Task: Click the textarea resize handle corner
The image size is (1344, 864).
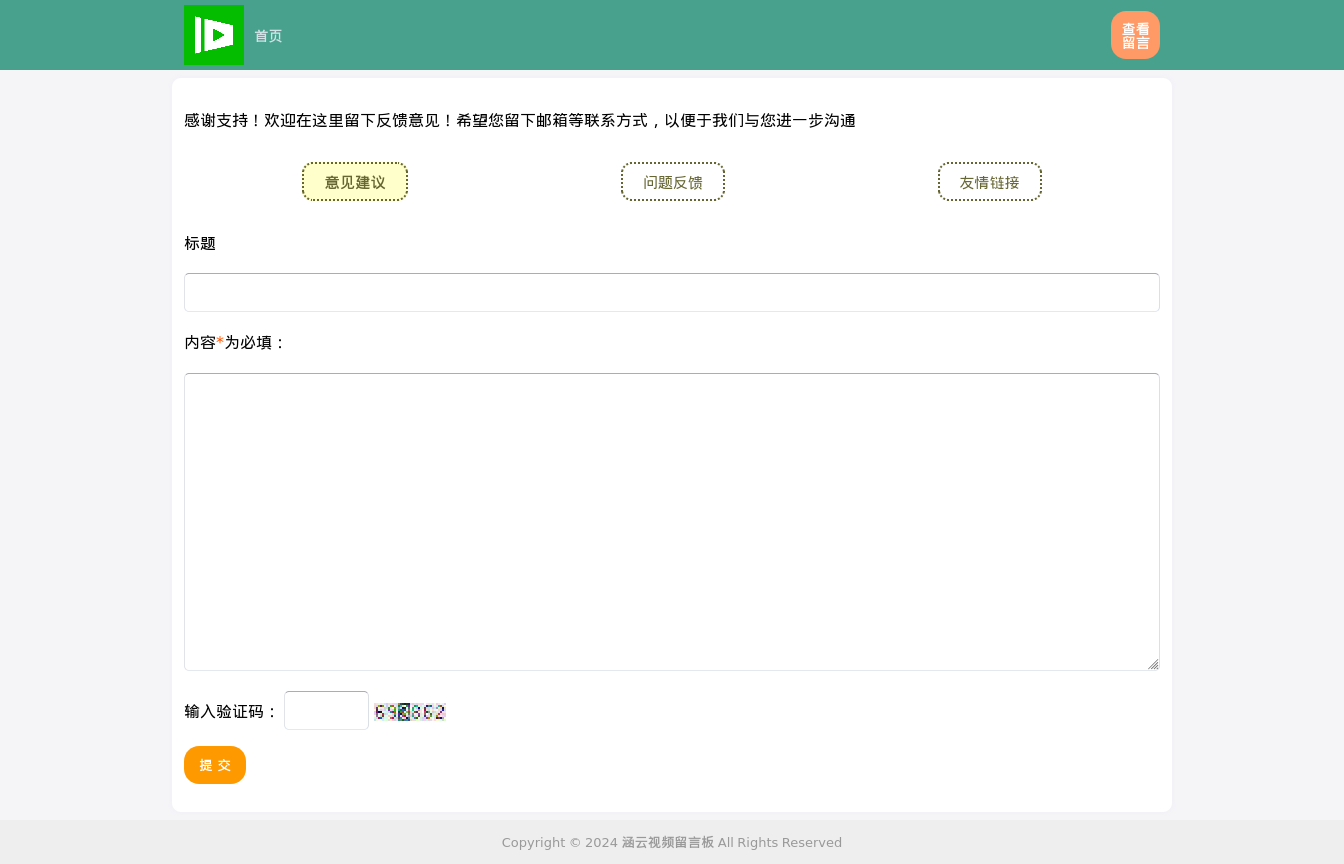Action: [1153, 664]
